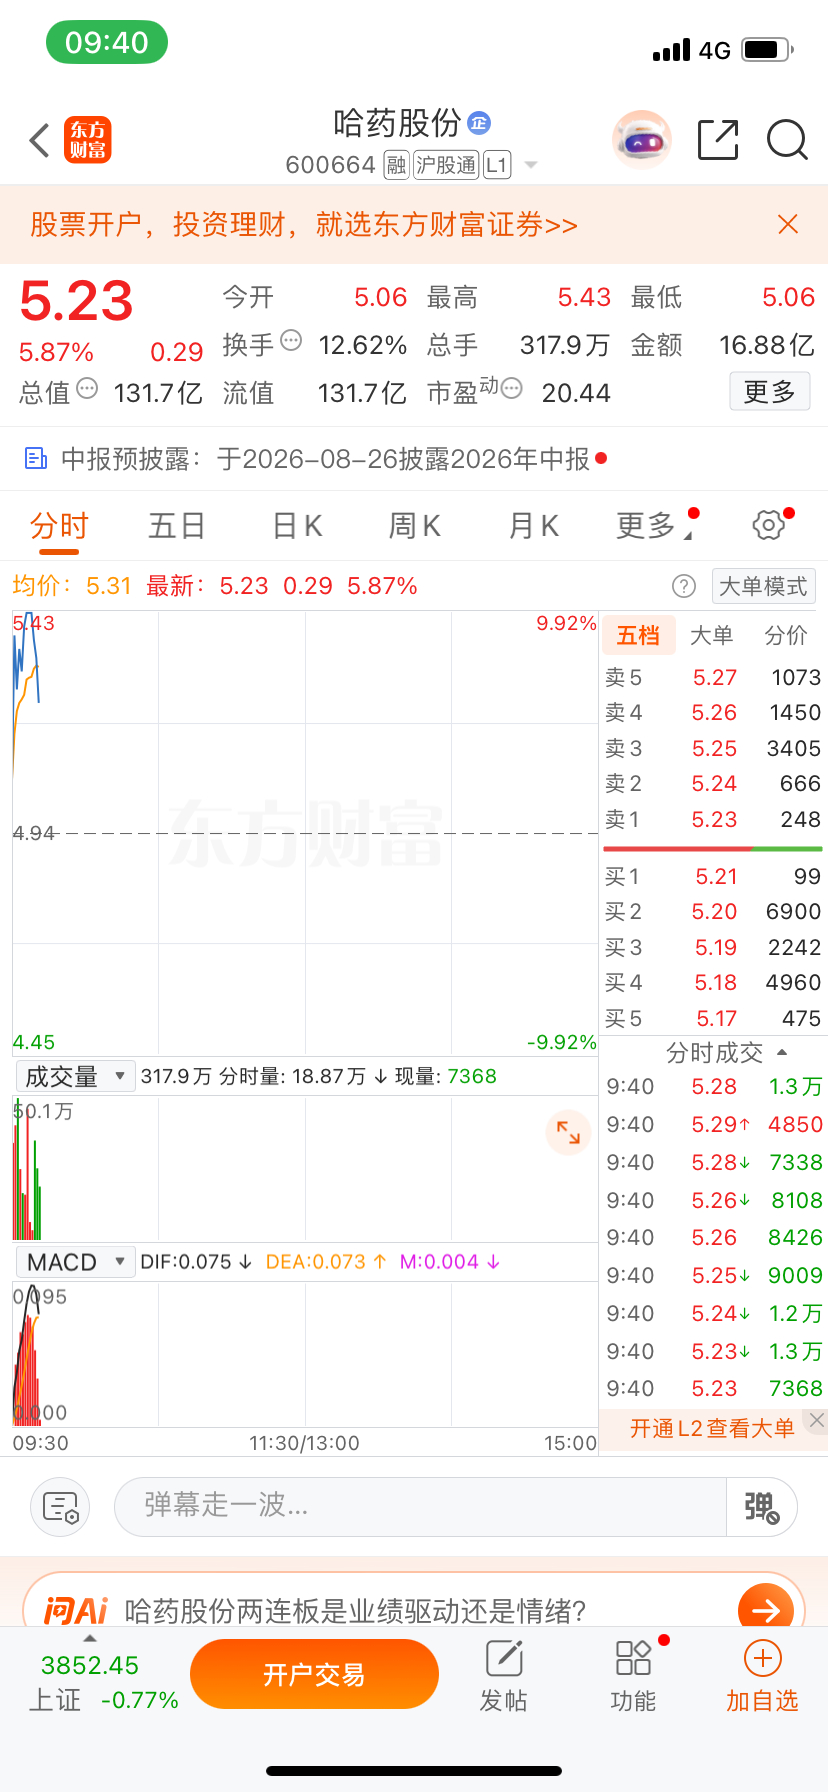Dismiss the 开通L2 prompt with X
Screen dimensions: 828x1792
point(817,1420)
